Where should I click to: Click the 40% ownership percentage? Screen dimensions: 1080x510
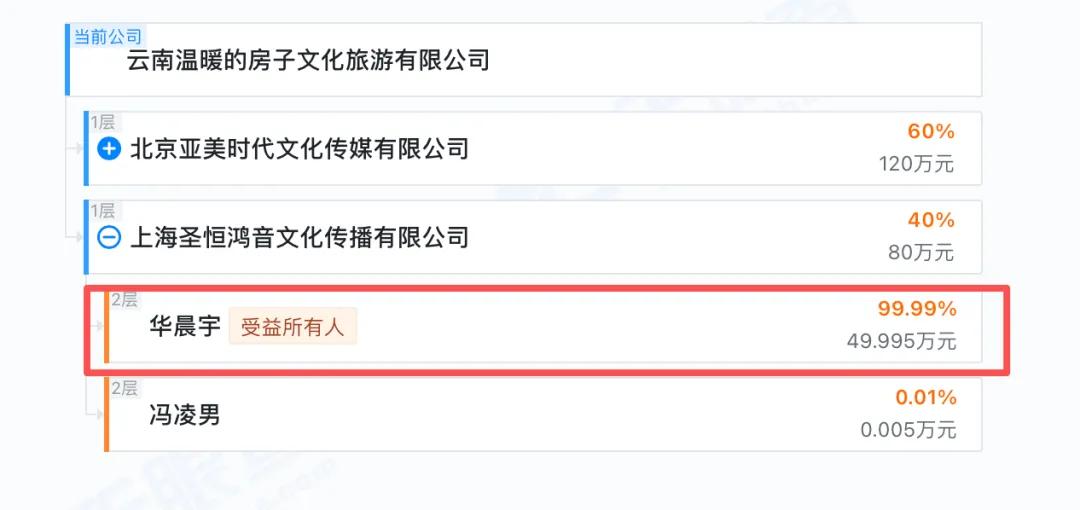(930, 220)
